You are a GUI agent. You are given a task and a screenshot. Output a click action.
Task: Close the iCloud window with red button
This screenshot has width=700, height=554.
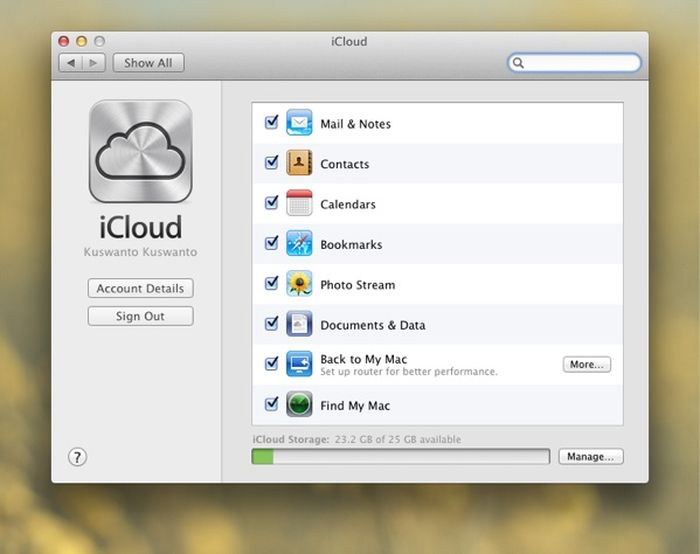click(64, 41)
